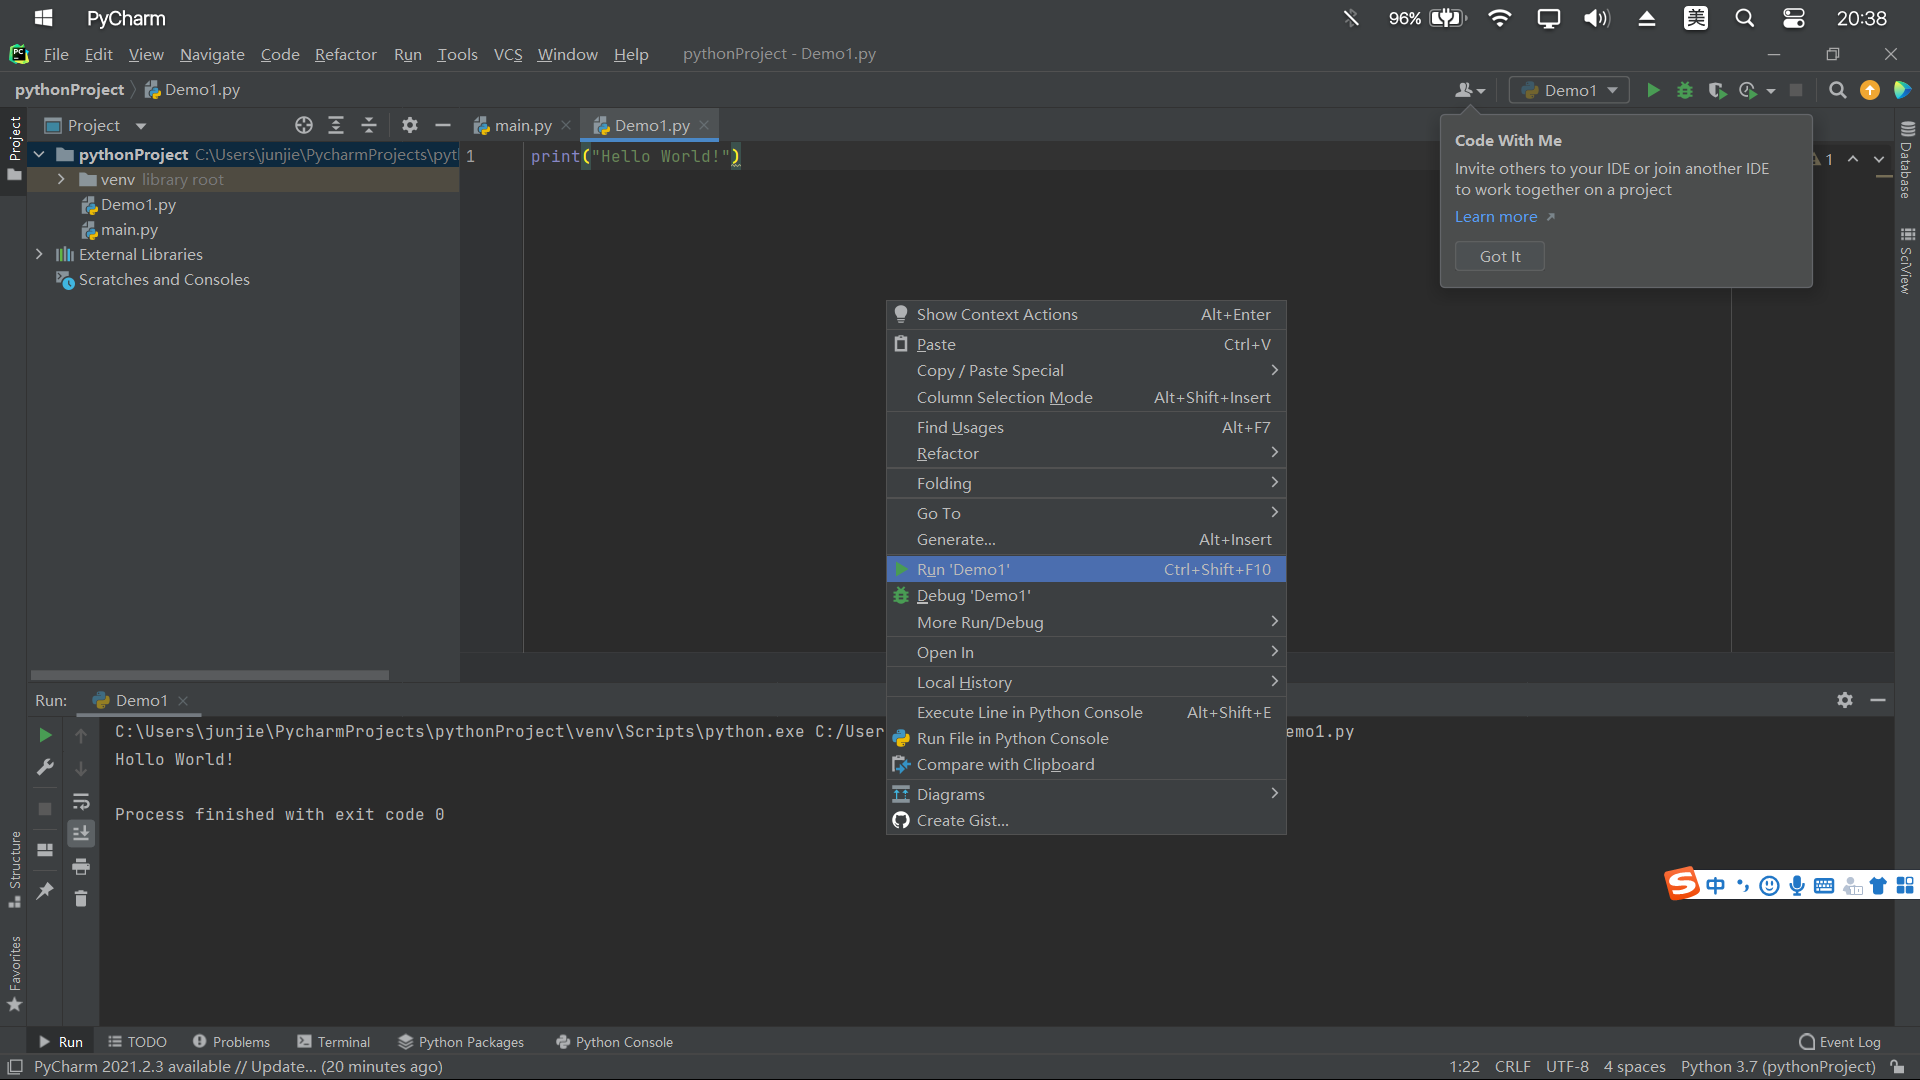Toggle soft-wrap in Run console
The height and width of the screenshot is (1080, 1920).
point(81,801)
